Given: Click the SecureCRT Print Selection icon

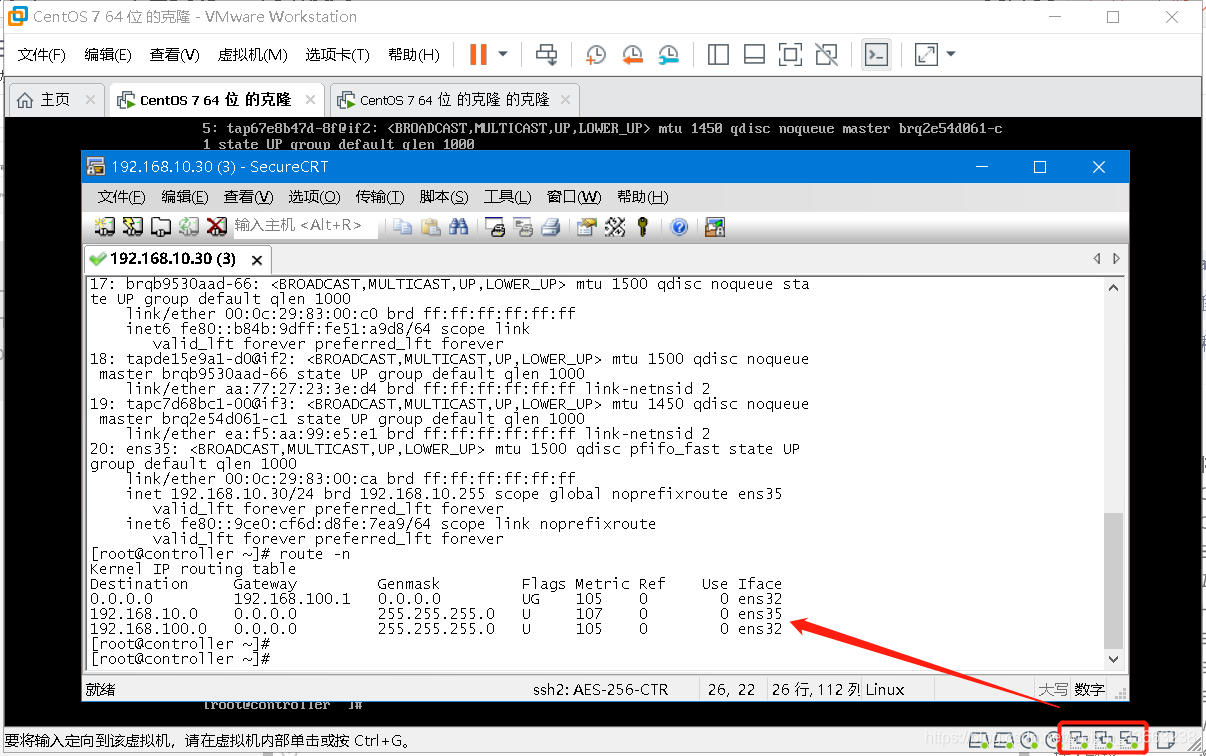Looking at the screenshot, I should coord(523,227).
